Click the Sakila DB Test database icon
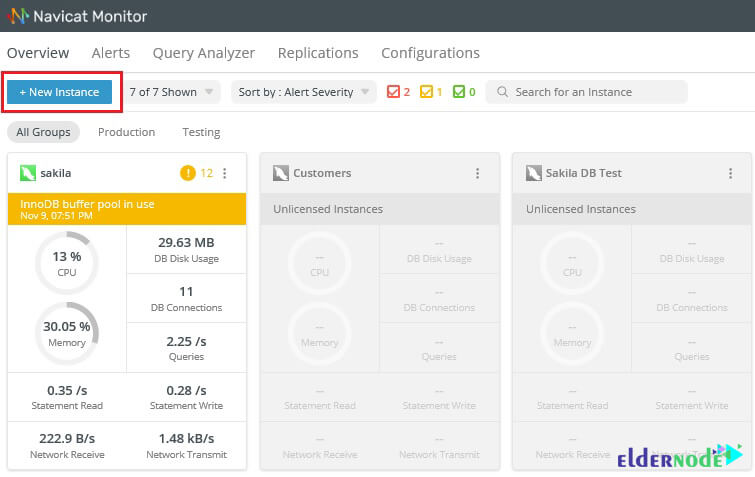 [x=534, y=173]
